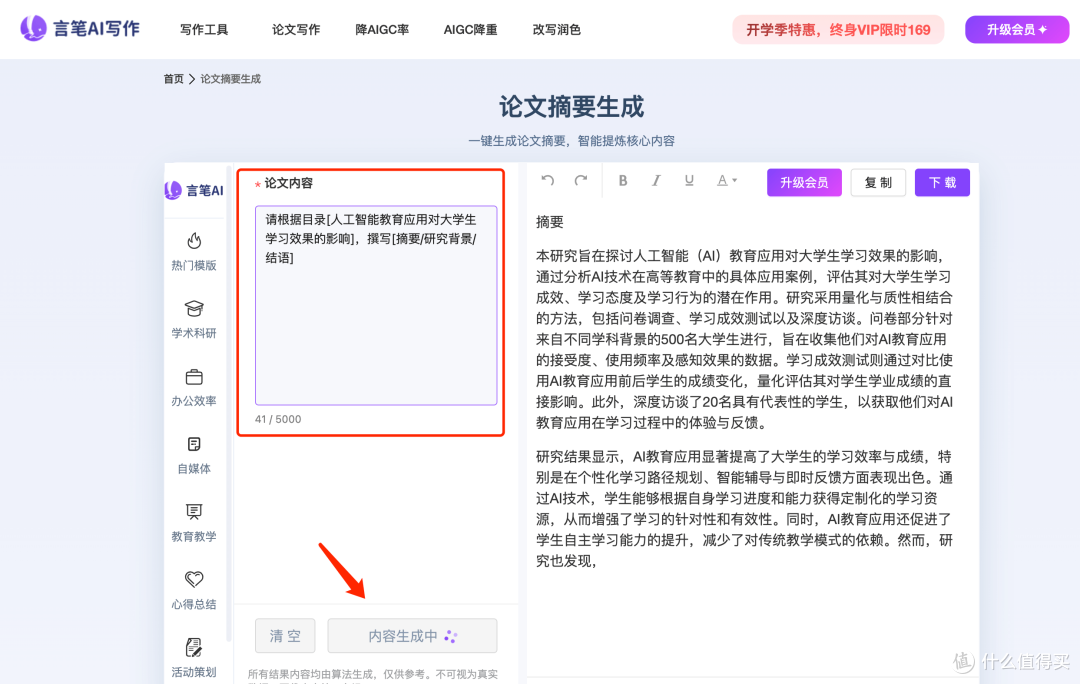Redo the last edit in editor
The image size is (1080, 684).
[581, 180]
